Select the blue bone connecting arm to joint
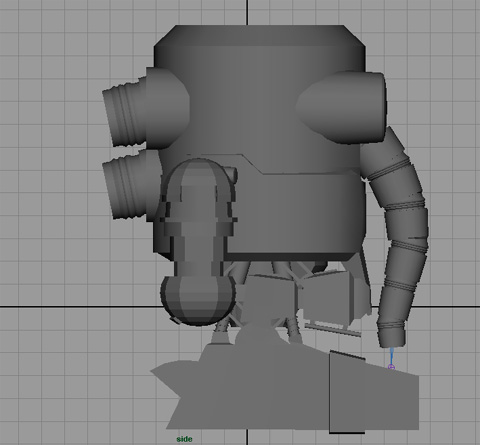Viewport: 480px width, 445px height. point(391,356)
